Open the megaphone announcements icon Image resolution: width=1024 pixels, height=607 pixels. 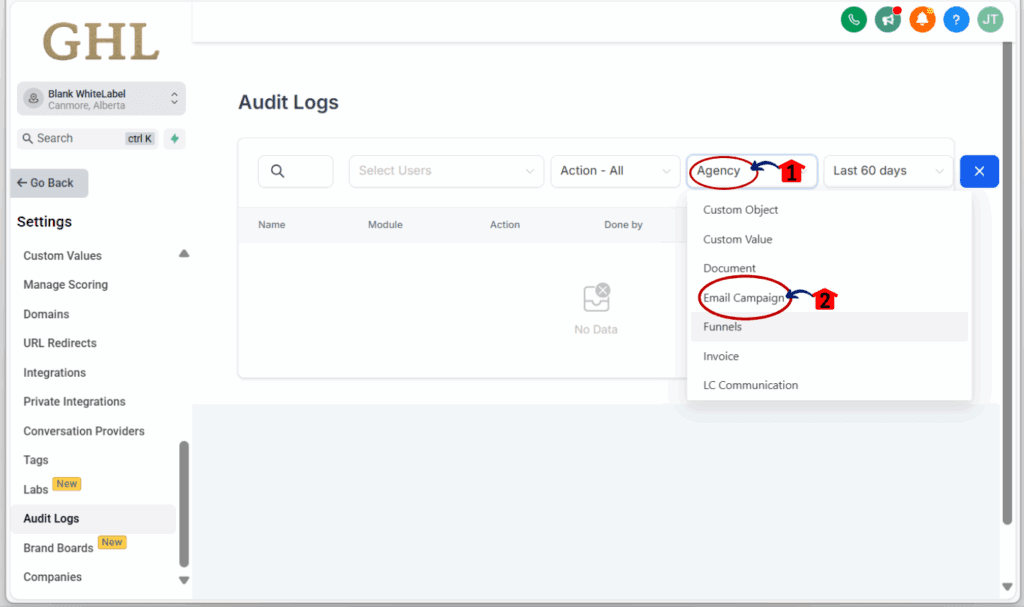tap(888, 19)
